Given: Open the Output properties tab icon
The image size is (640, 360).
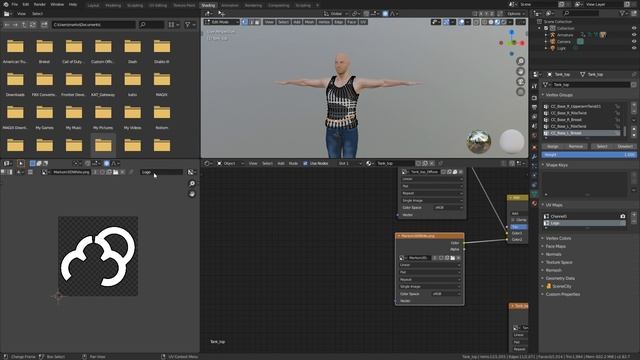Looking at the screenshot, I should point(534,107).
